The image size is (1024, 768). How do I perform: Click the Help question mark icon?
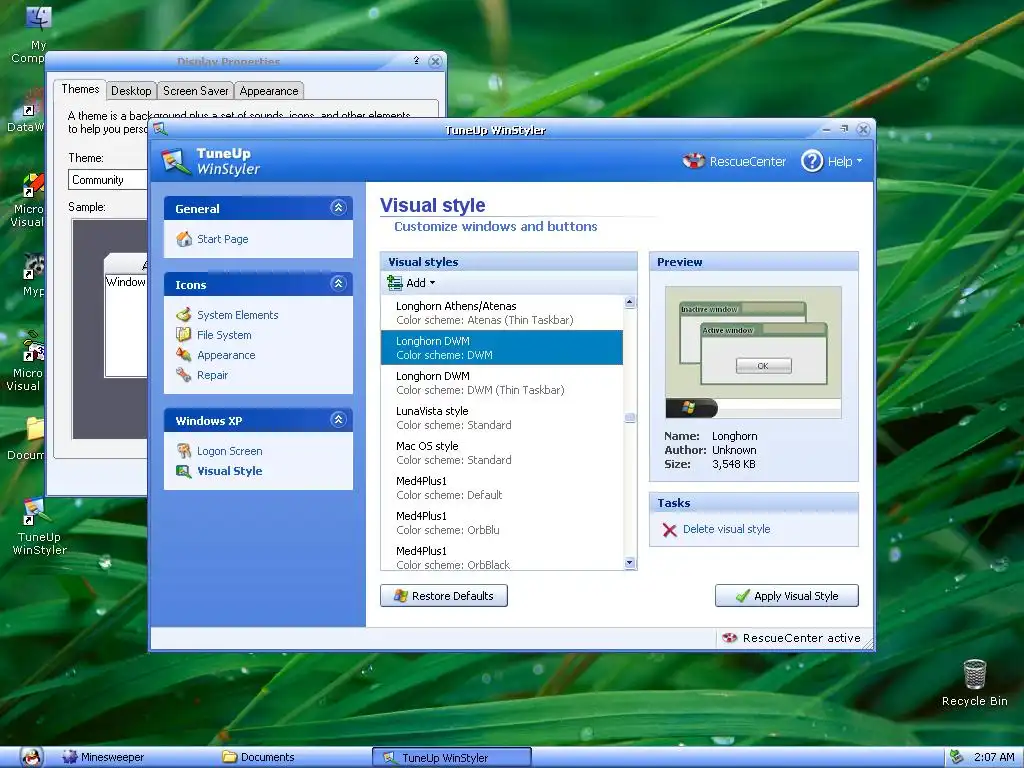coord(812,161)
